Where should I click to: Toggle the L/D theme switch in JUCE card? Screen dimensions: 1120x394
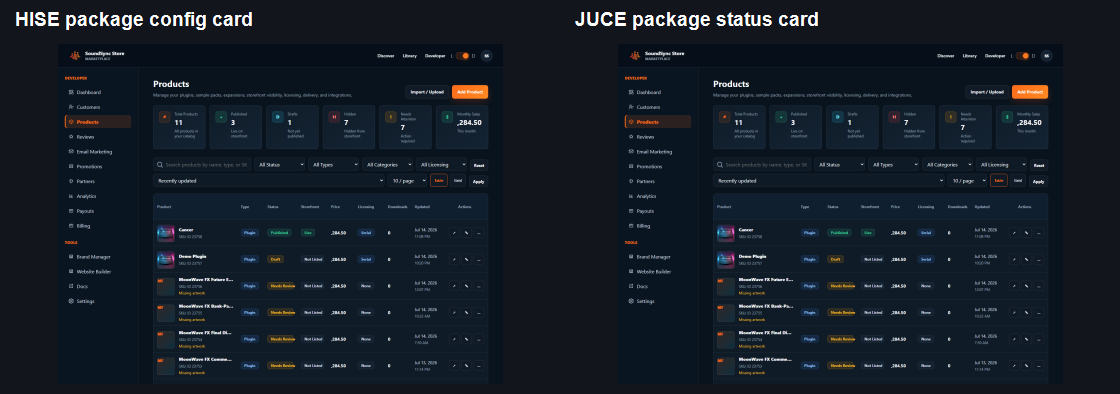point(1022,55)
